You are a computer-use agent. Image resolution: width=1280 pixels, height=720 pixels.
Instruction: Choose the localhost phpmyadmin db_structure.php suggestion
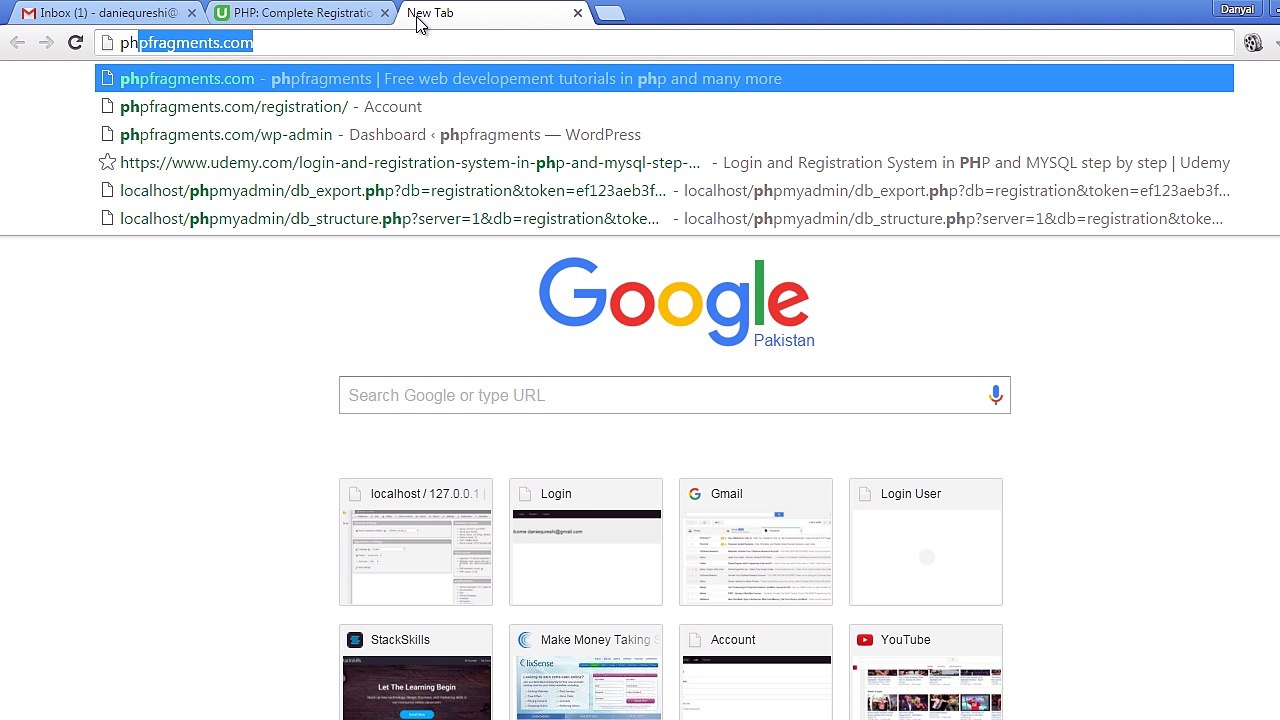pos(664,218)
